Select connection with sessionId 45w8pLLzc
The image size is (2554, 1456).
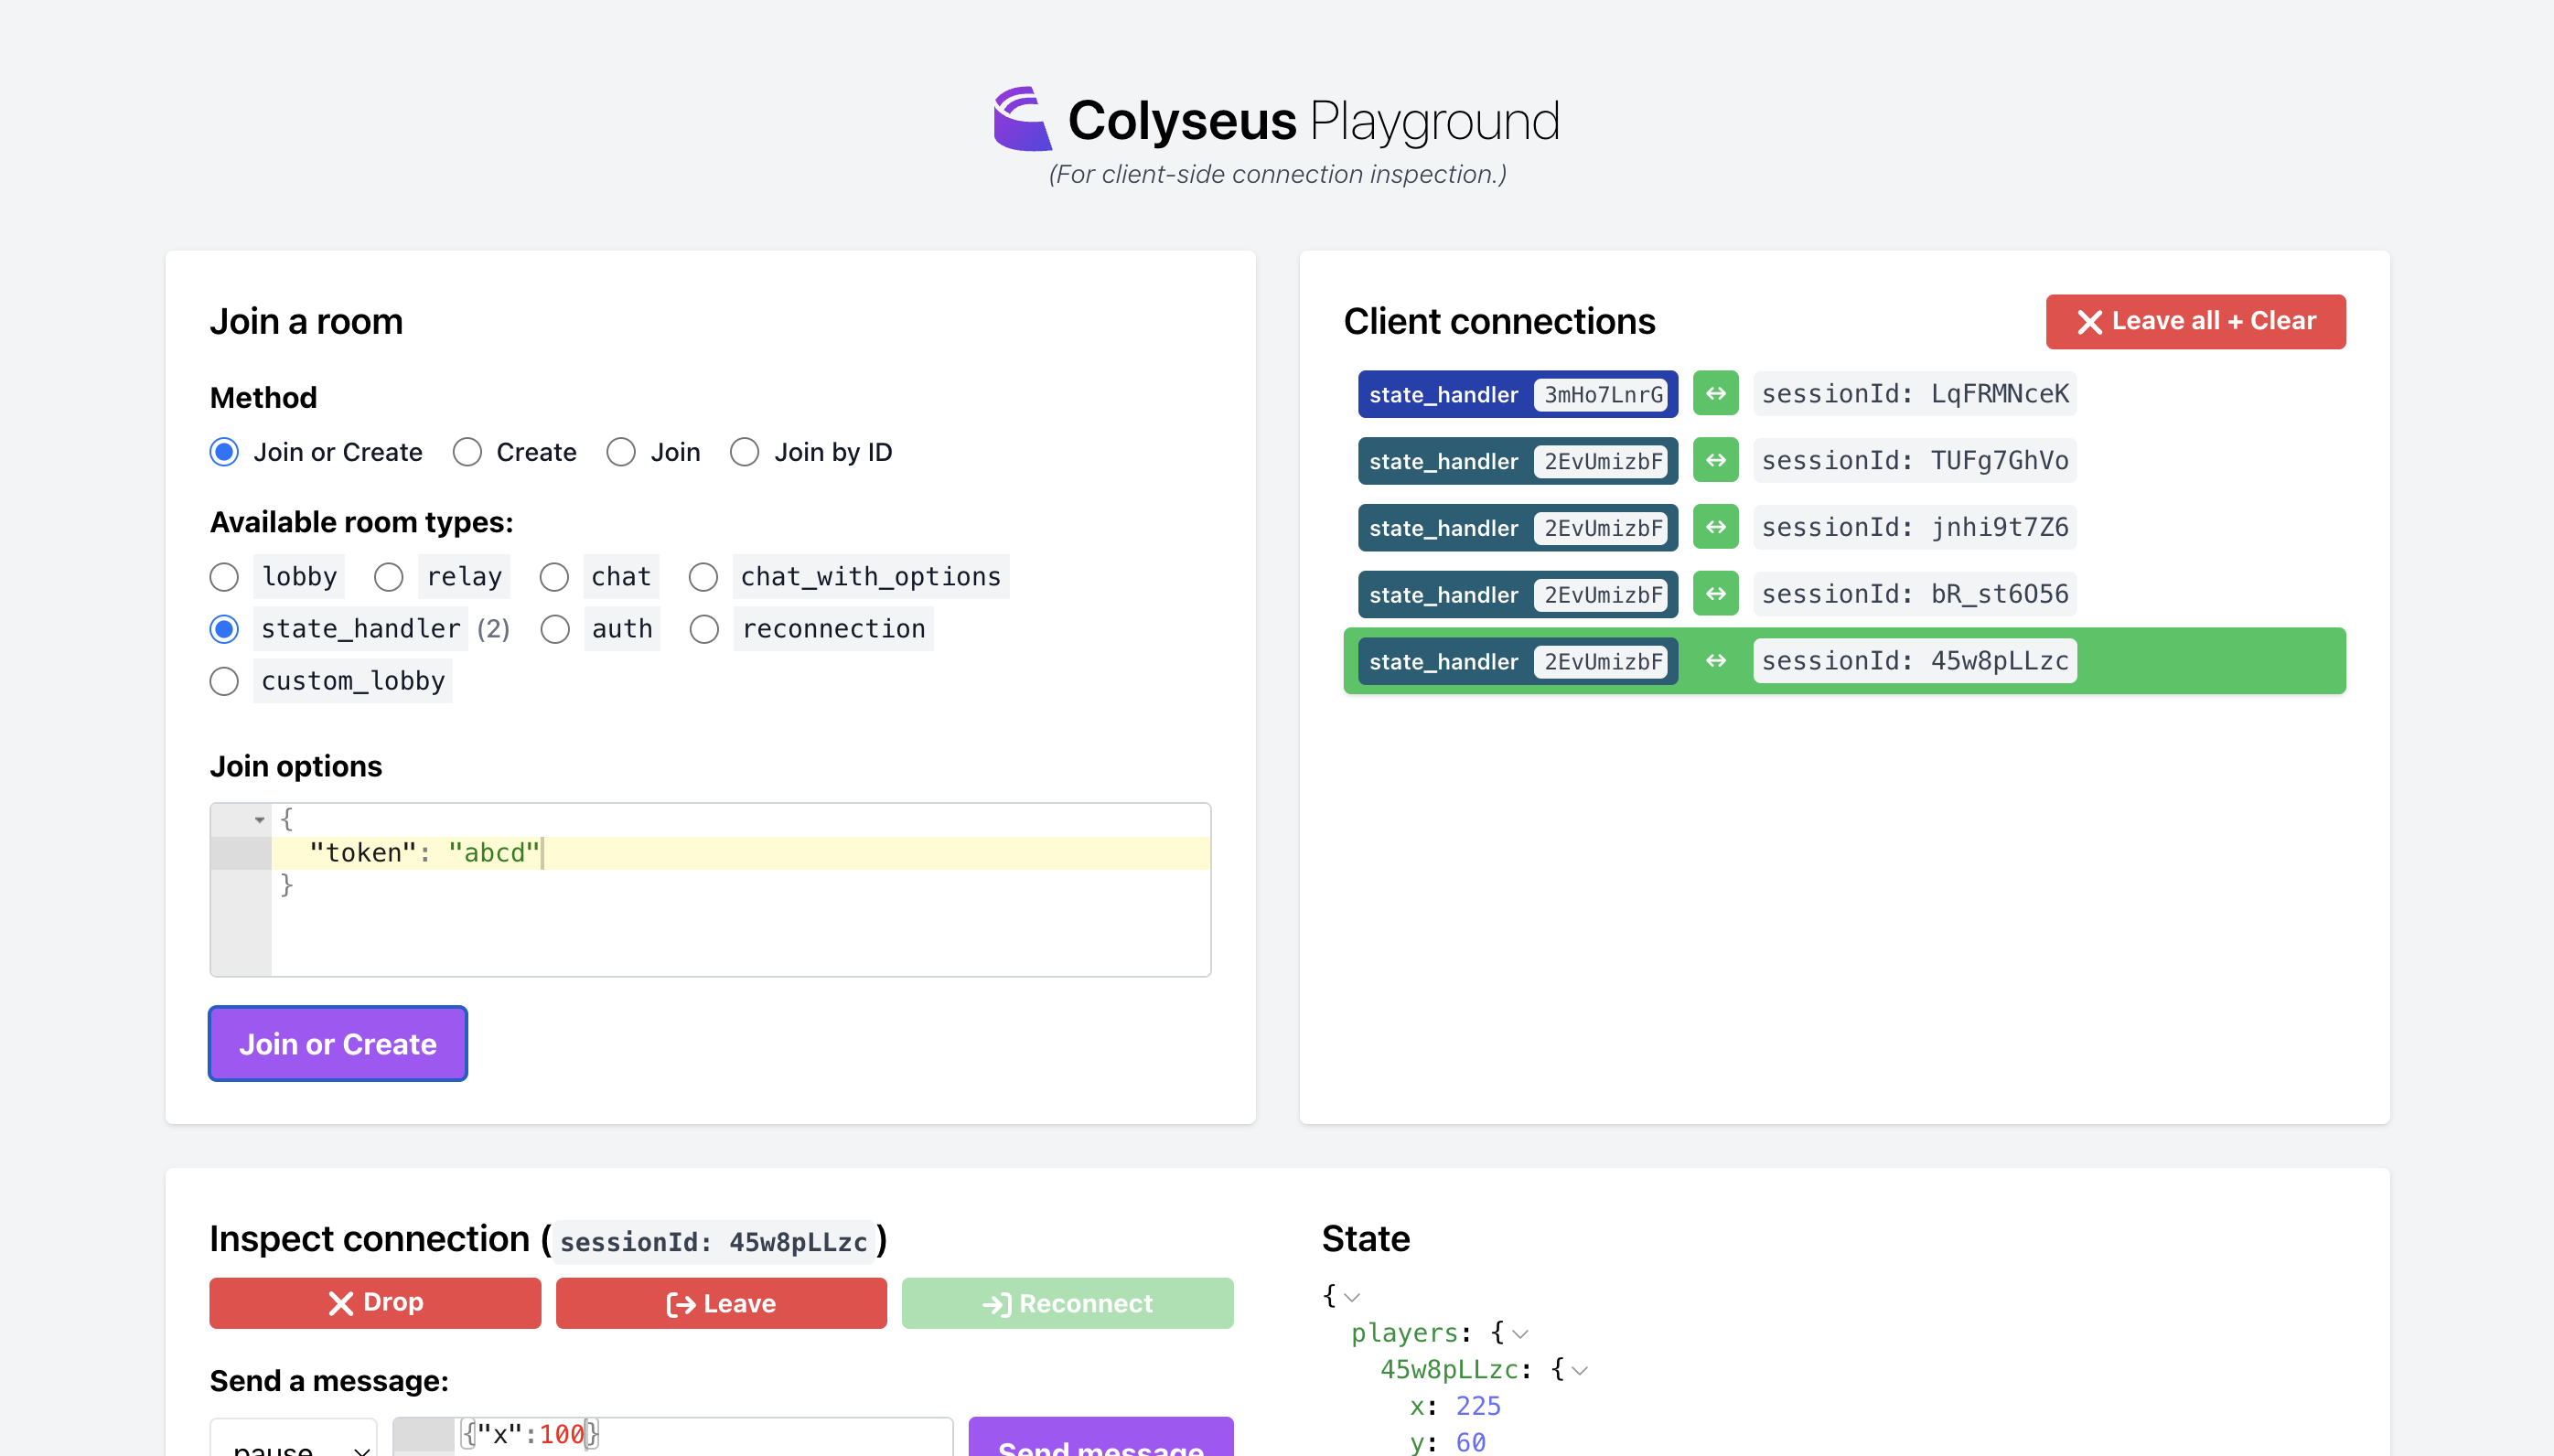click(1914, 661)
